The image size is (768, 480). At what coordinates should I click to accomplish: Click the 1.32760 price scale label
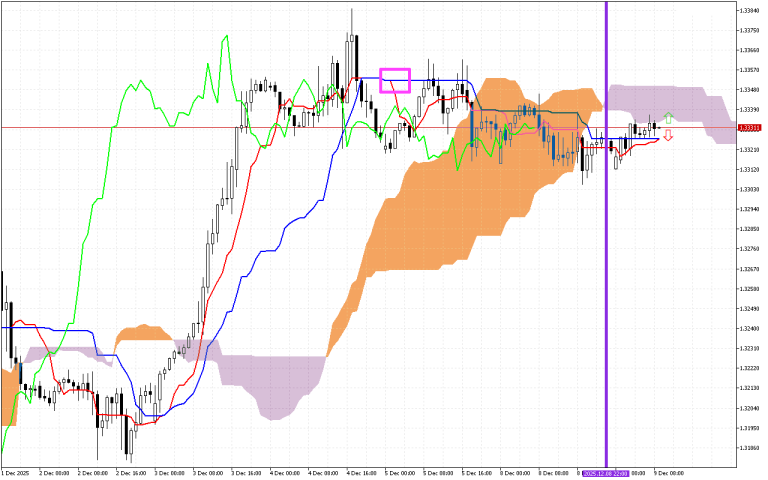point(749,249)
